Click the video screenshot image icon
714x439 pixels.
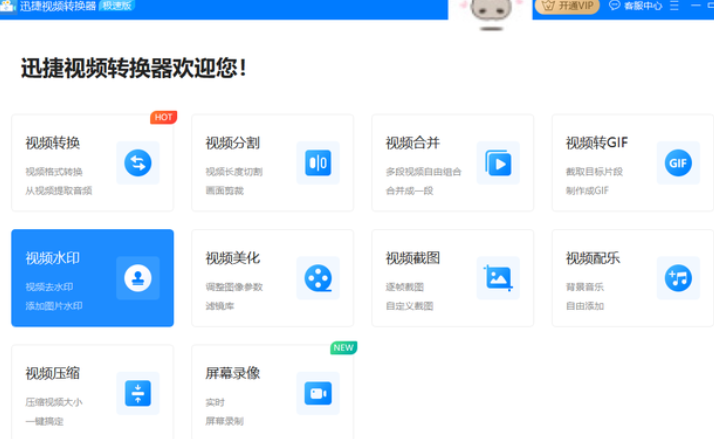497,277
